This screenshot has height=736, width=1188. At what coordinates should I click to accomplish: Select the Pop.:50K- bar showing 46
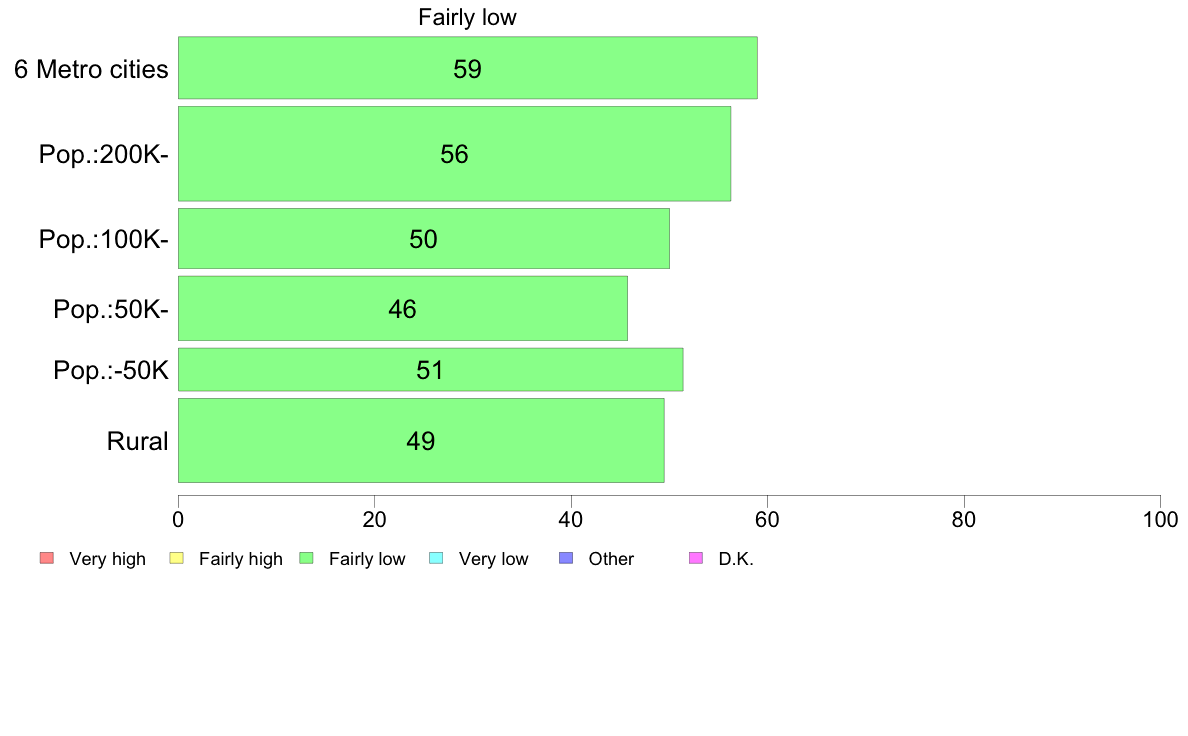point(402,308)
